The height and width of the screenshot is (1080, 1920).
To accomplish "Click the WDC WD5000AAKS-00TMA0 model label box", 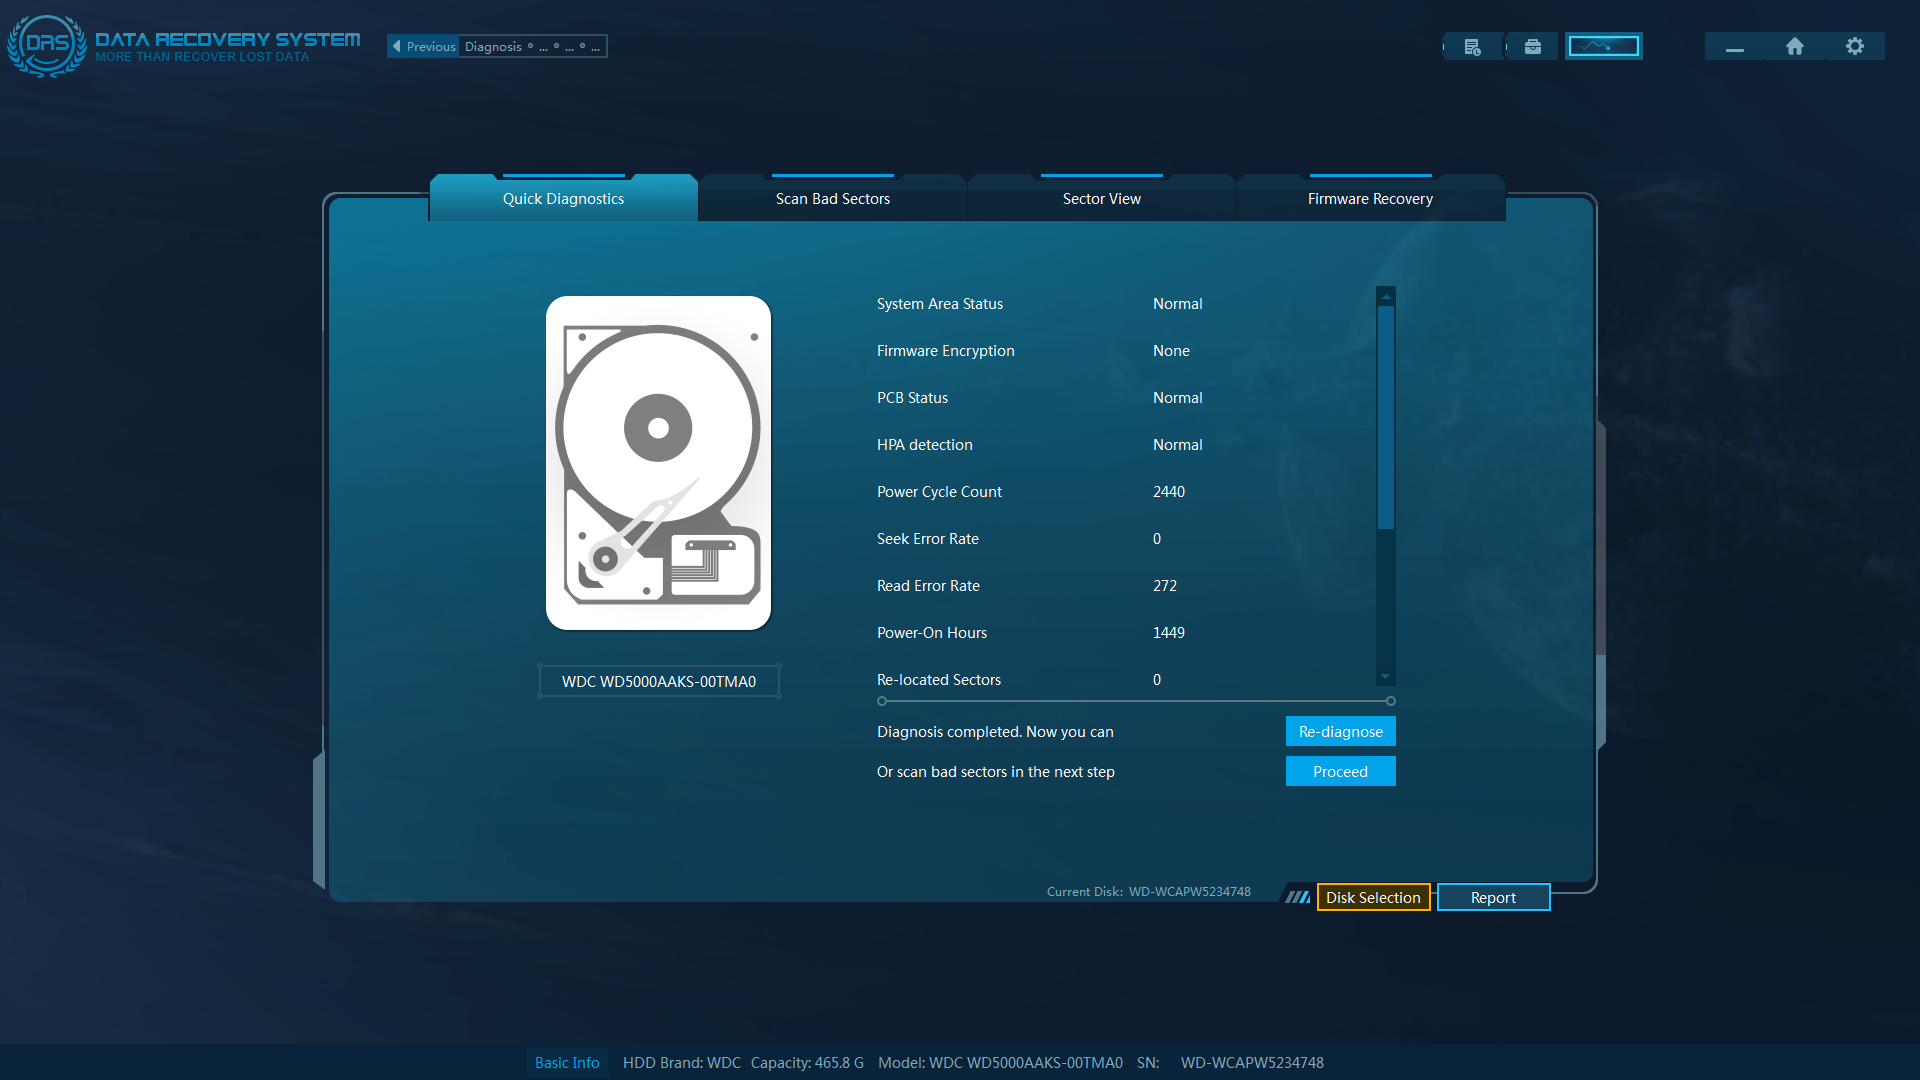I will [658, 681].
